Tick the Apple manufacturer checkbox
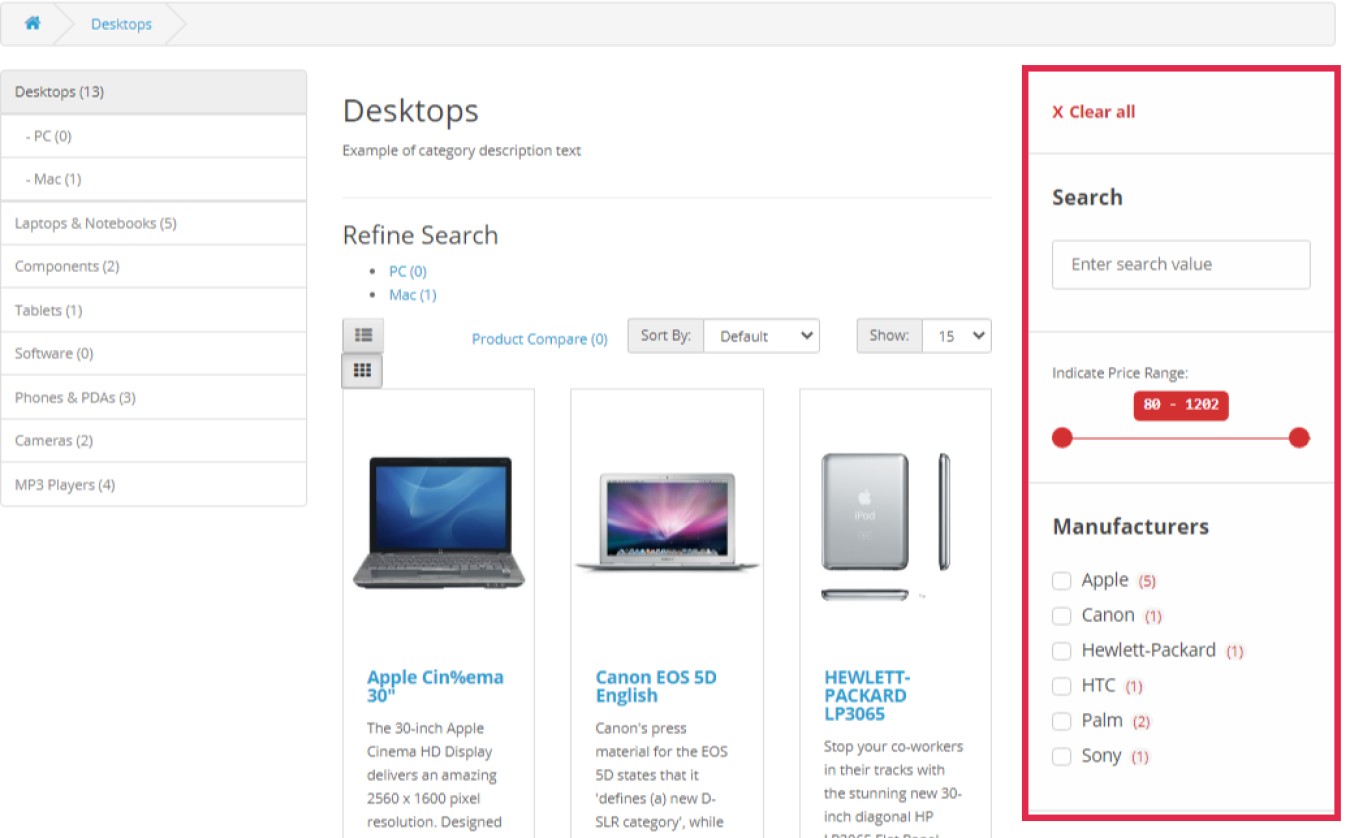The width and height of the screenshot is (1350, 838). (1062, 581)
